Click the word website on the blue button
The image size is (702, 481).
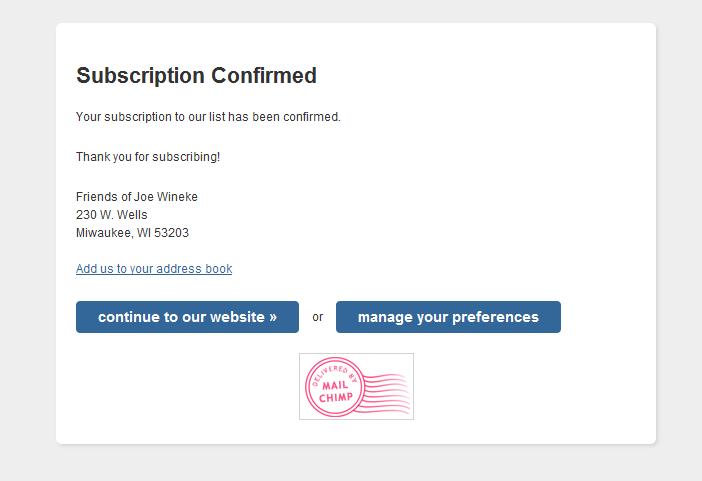237,317
